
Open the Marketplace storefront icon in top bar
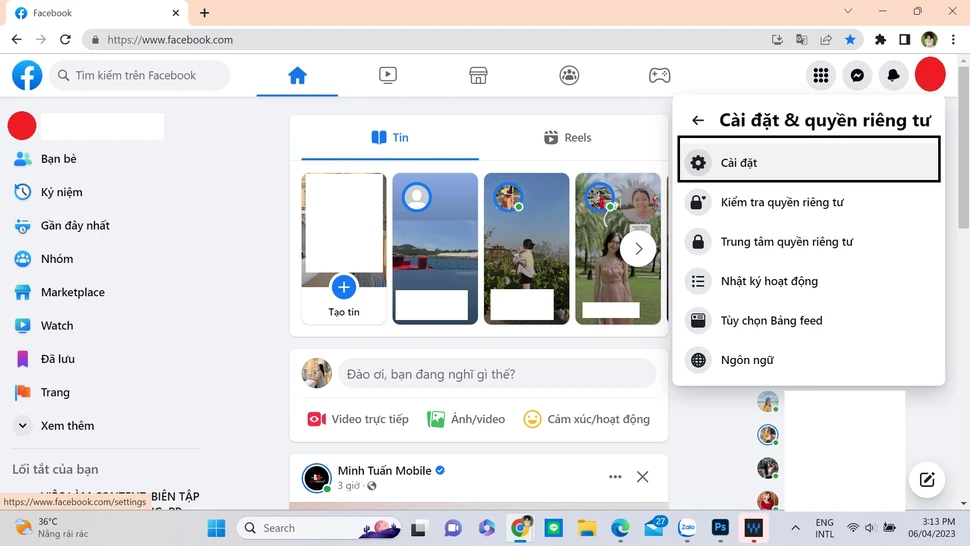pyautogui.click(x=478, y=75)
